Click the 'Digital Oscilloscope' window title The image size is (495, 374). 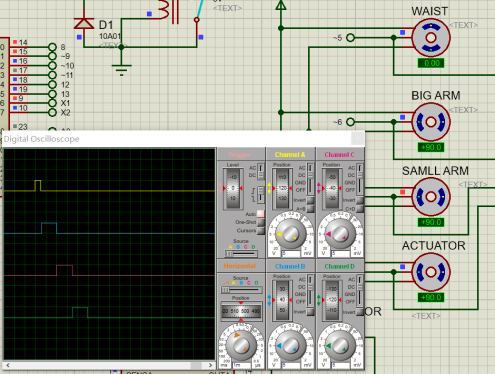point(41,139)
